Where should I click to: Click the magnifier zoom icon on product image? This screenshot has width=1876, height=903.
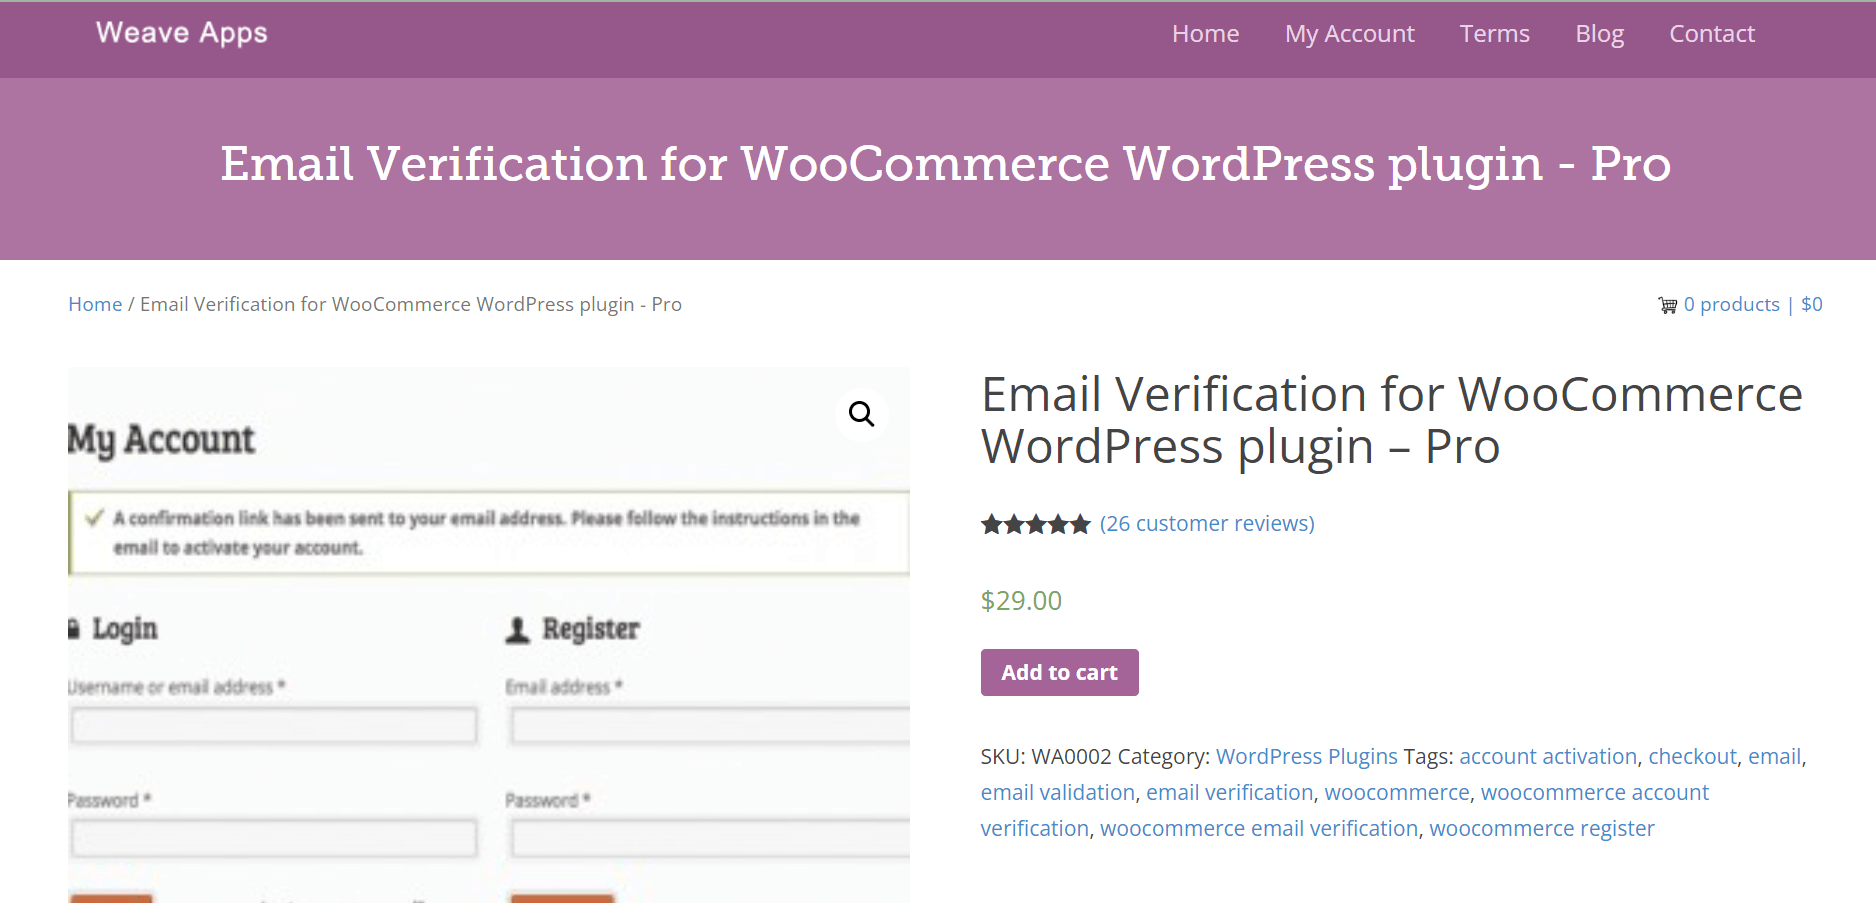click(x=861, y=414)
